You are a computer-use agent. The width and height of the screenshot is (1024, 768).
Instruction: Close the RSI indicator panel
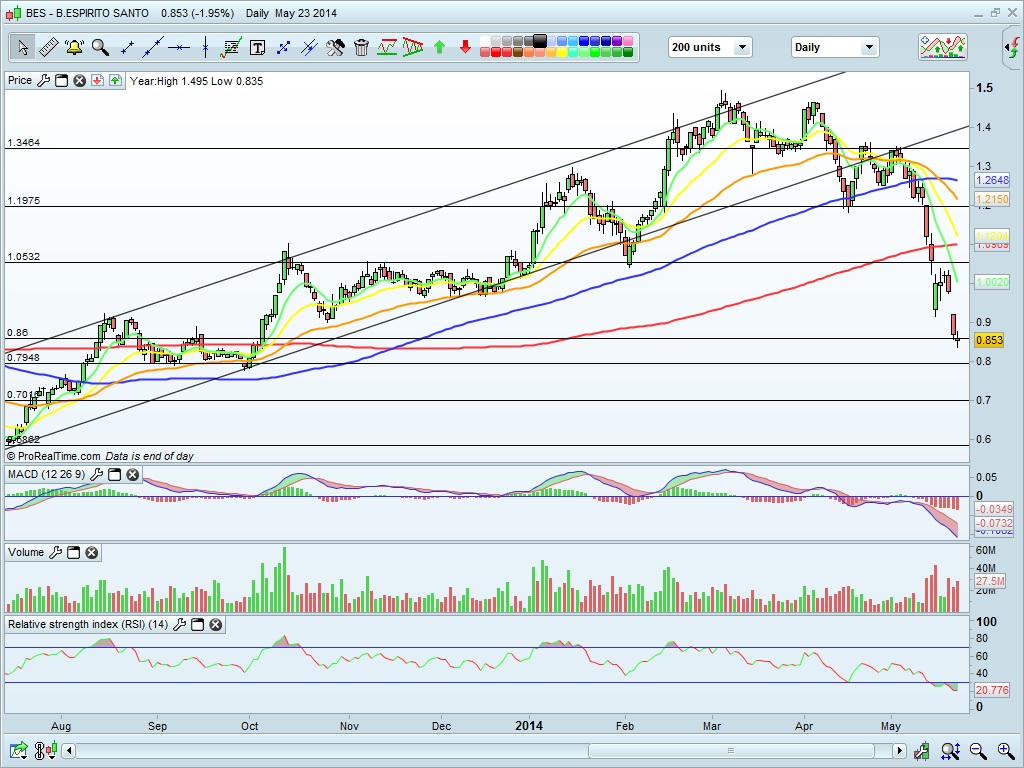pos(216,624)
